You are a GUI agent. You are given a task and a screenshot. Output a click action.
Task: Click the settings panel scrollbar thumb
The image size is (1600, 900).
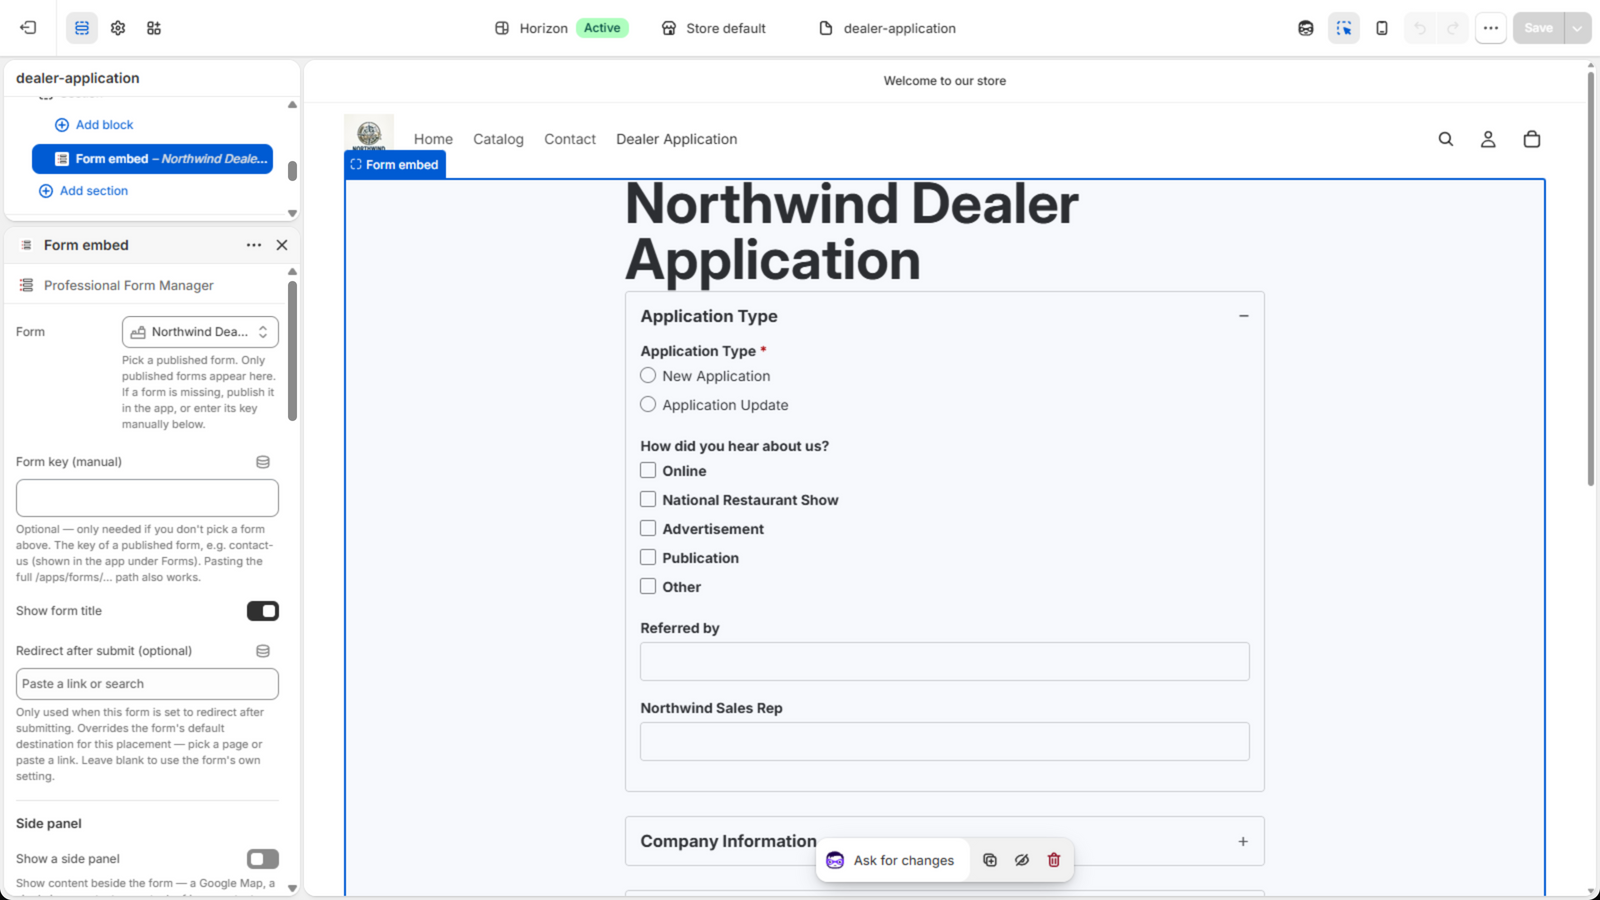click(292, 351)
